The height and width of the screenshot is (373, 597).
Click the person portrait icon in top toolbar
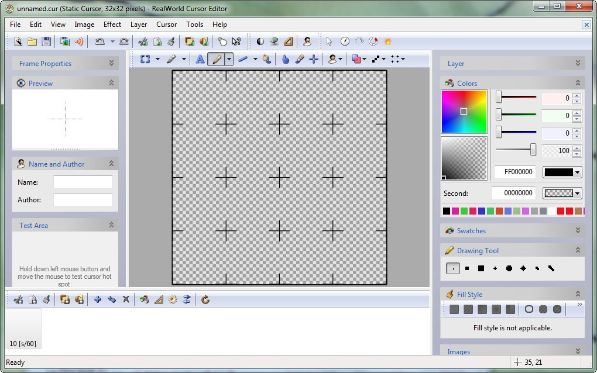tap(307, 41)
